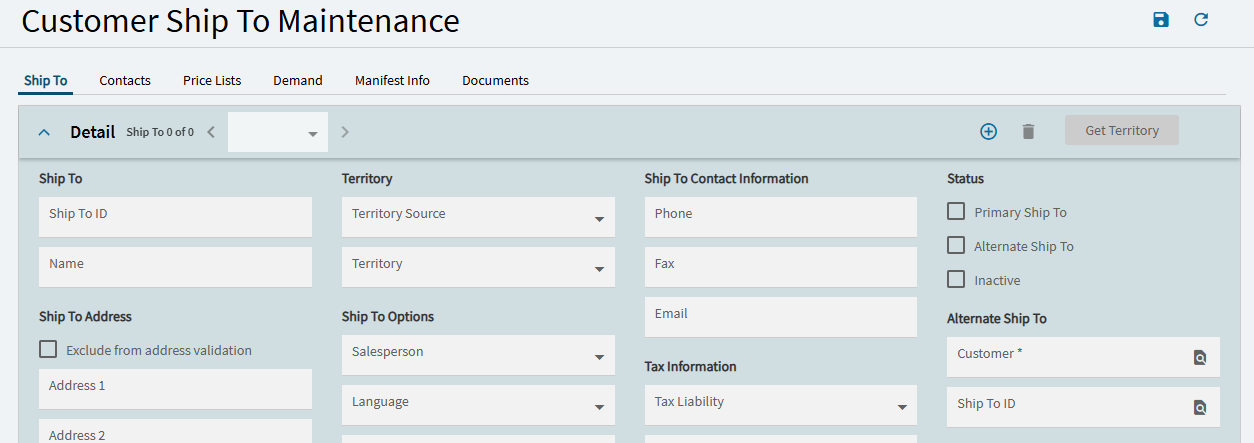Mark the ship to as Inactive

956,280
